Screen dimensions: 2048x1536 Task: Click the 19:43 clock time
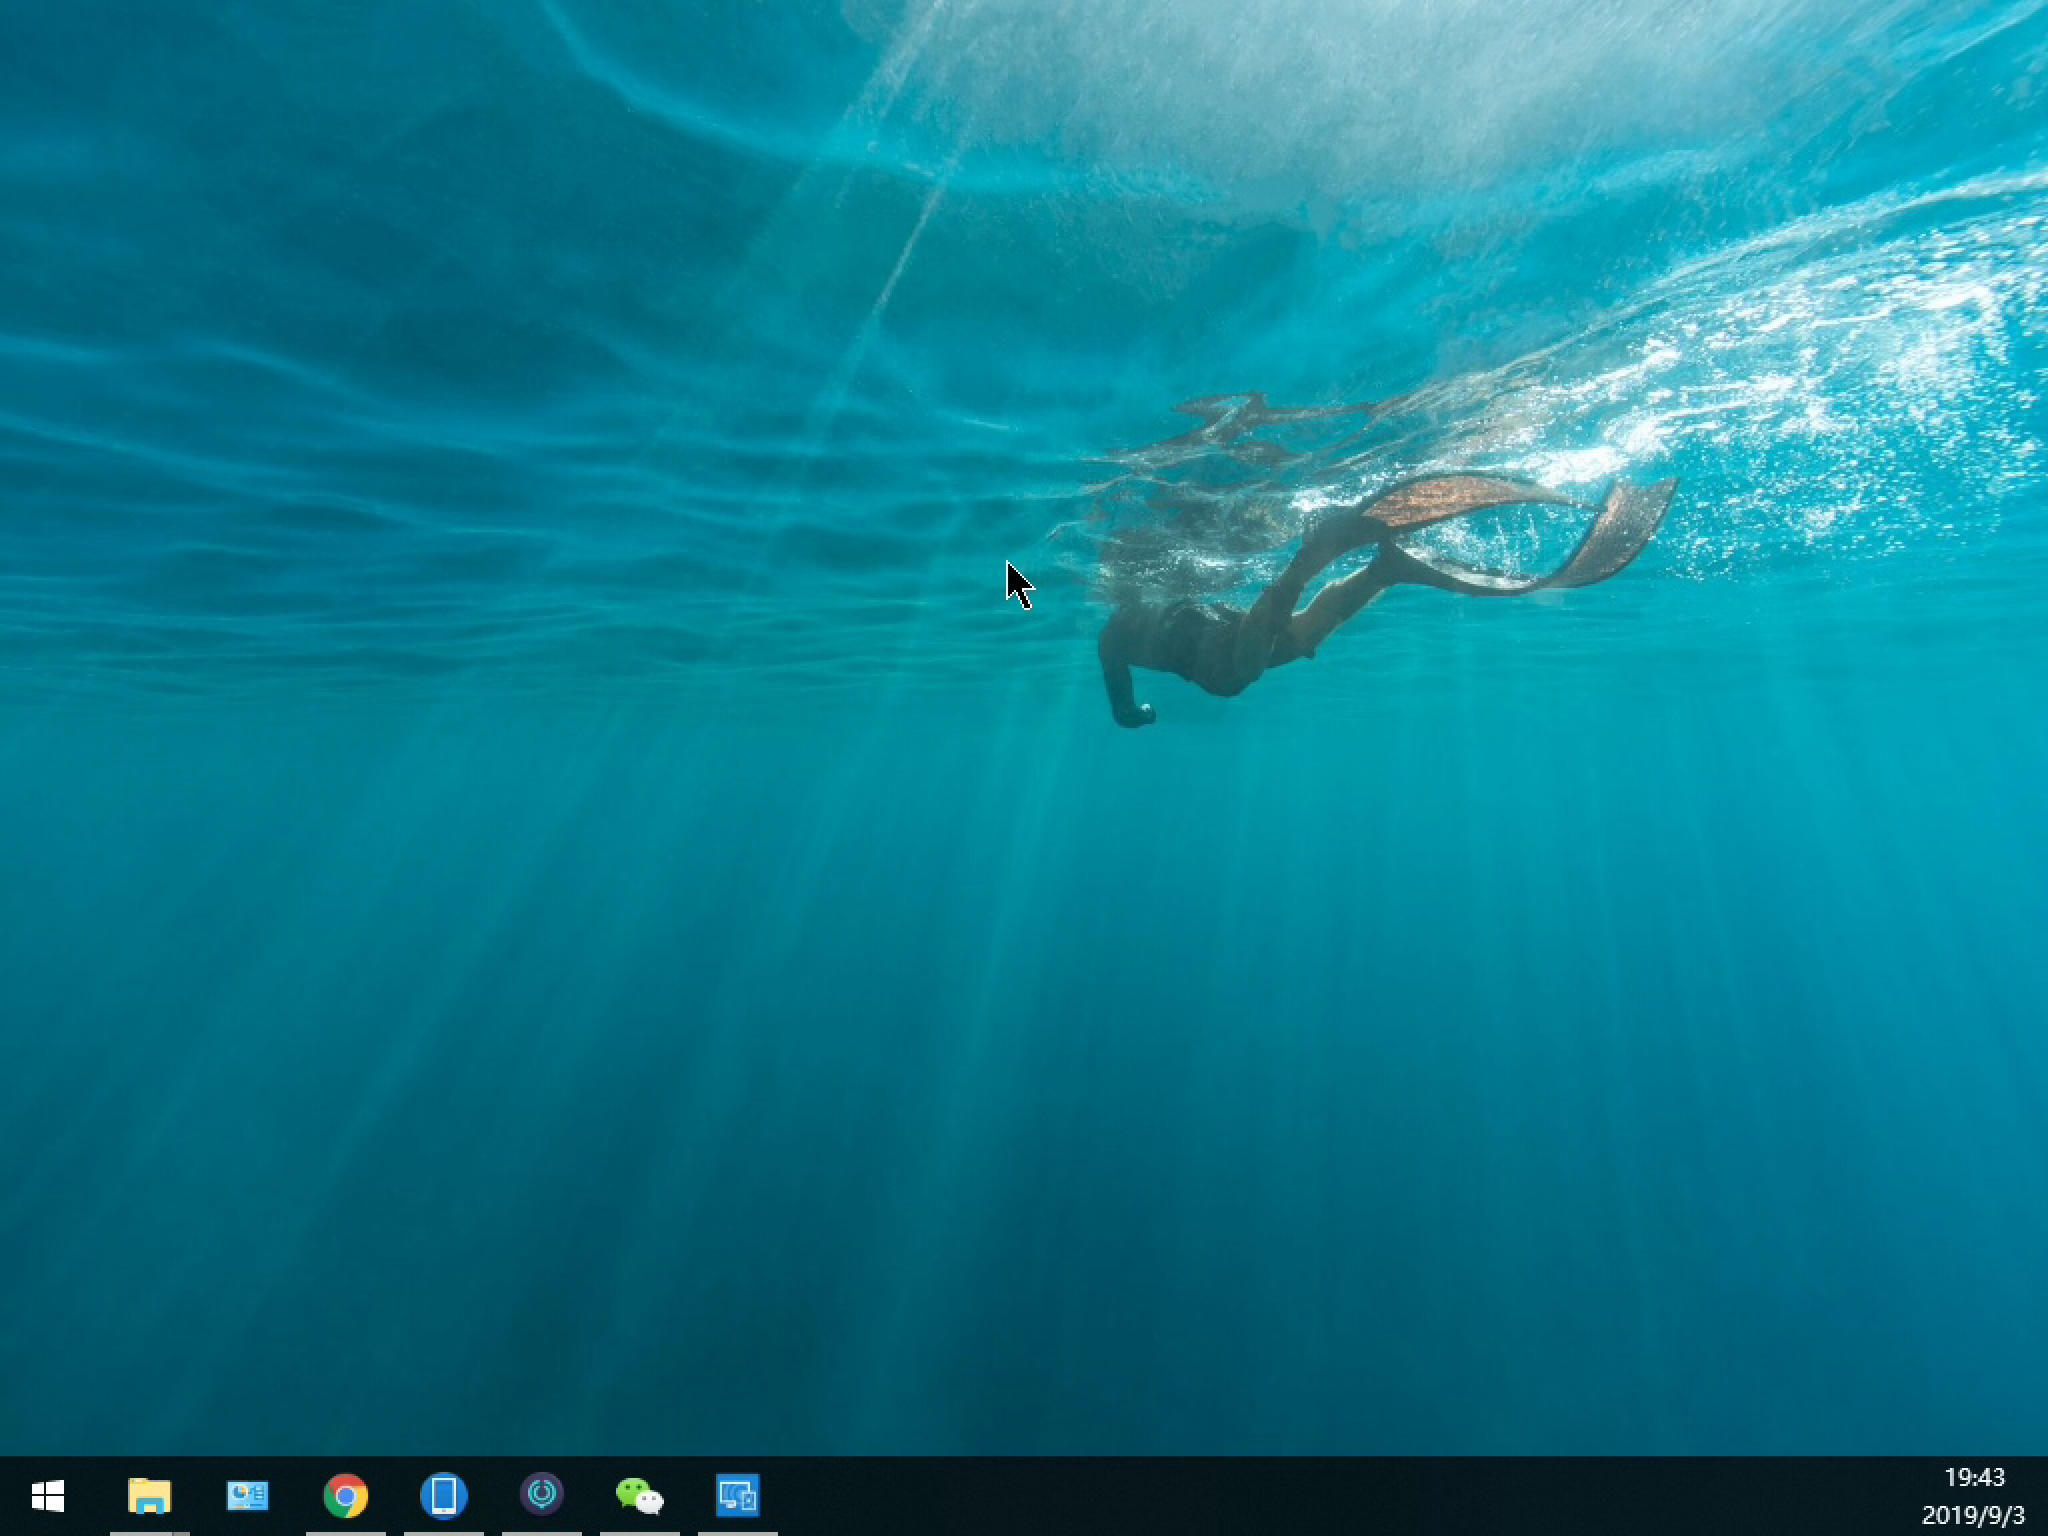point(1974,1477)
